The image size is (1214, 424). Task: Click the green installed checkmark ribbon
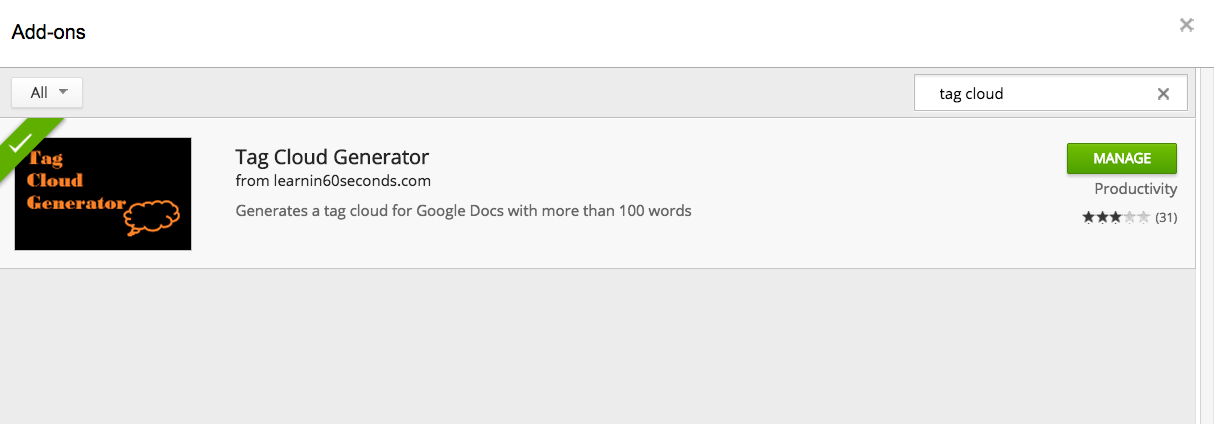coord(24,144)
